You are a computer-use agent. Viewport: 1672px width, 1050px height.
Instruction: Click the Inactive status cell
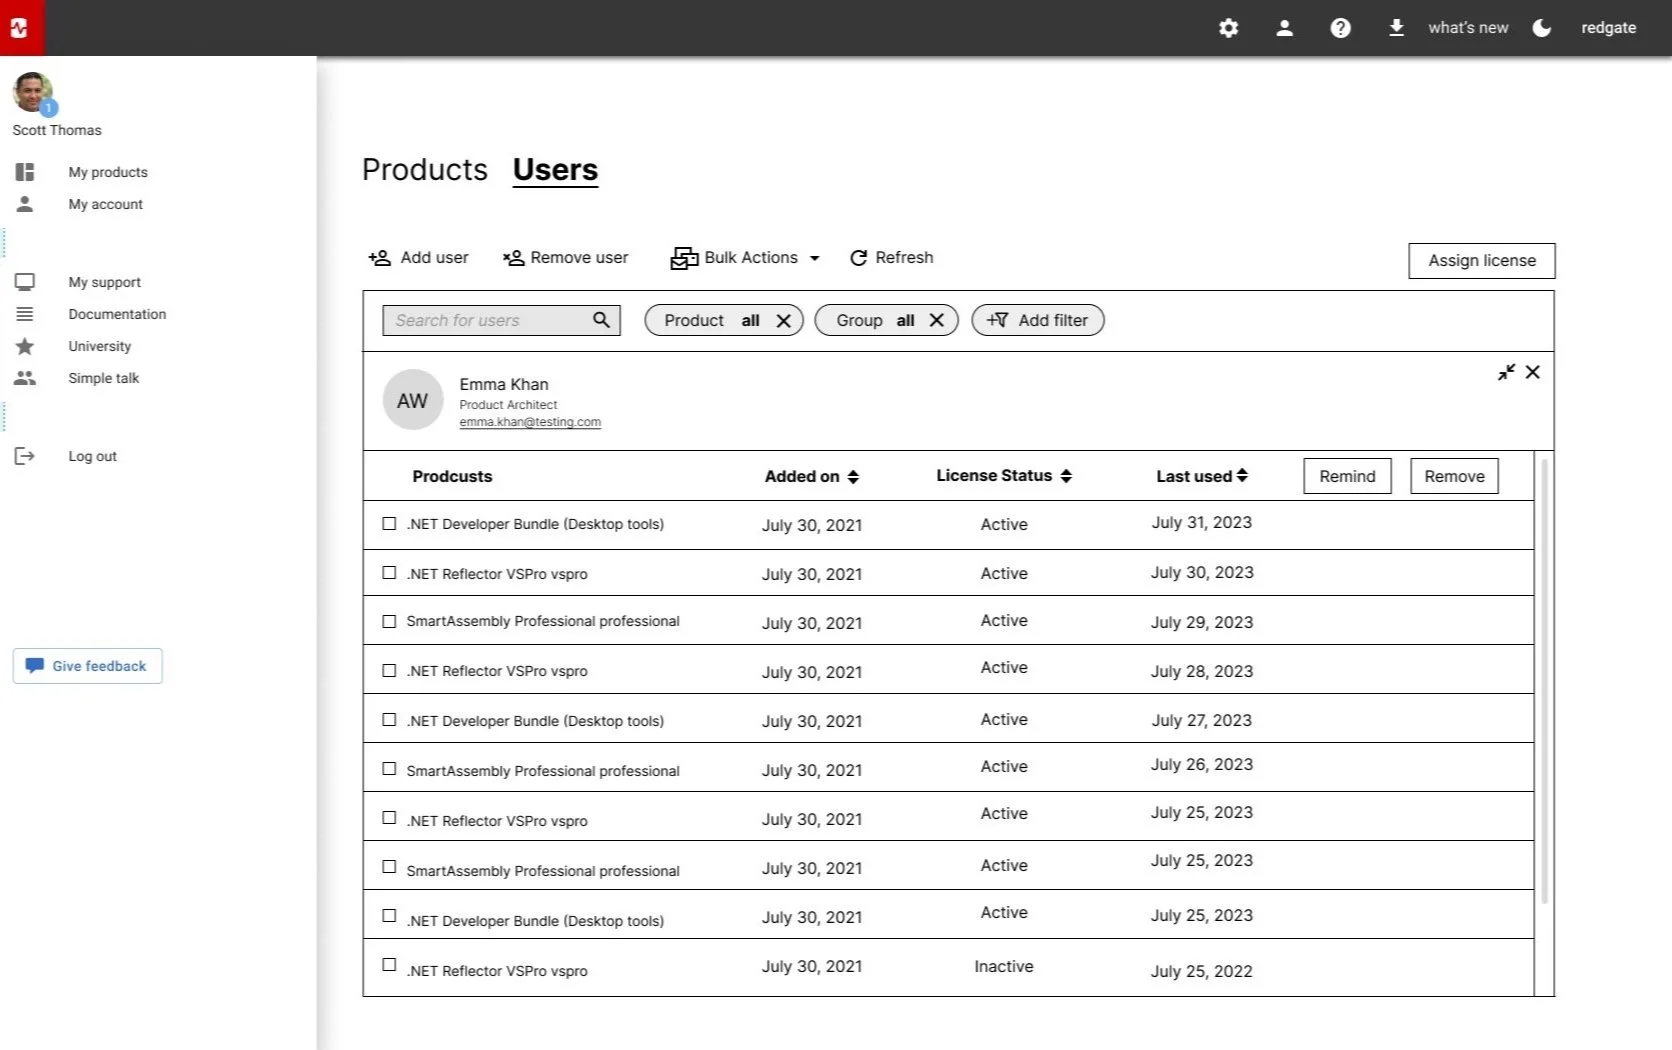pyautogui.click(x=1004, y=966)
